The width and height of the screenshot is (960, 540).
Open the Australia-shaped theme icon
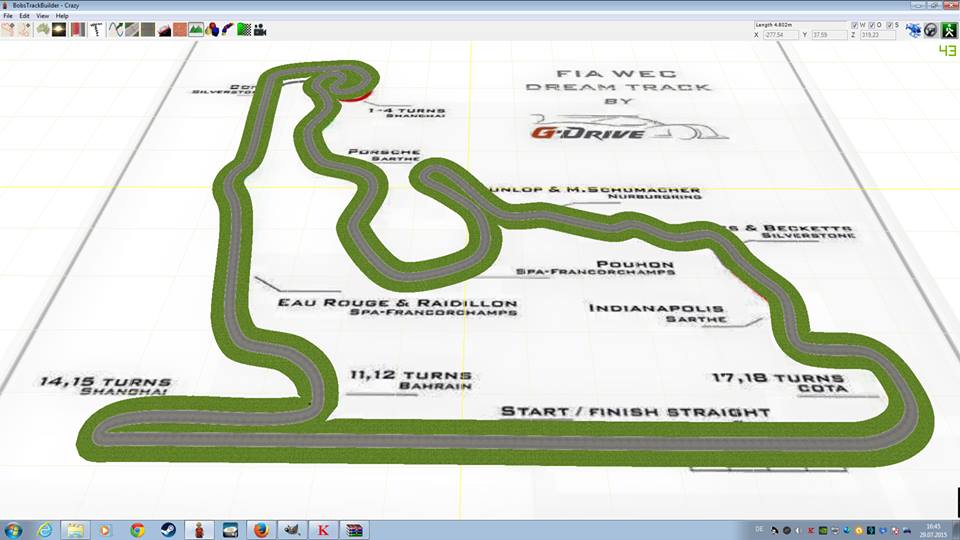click(43, 29)
